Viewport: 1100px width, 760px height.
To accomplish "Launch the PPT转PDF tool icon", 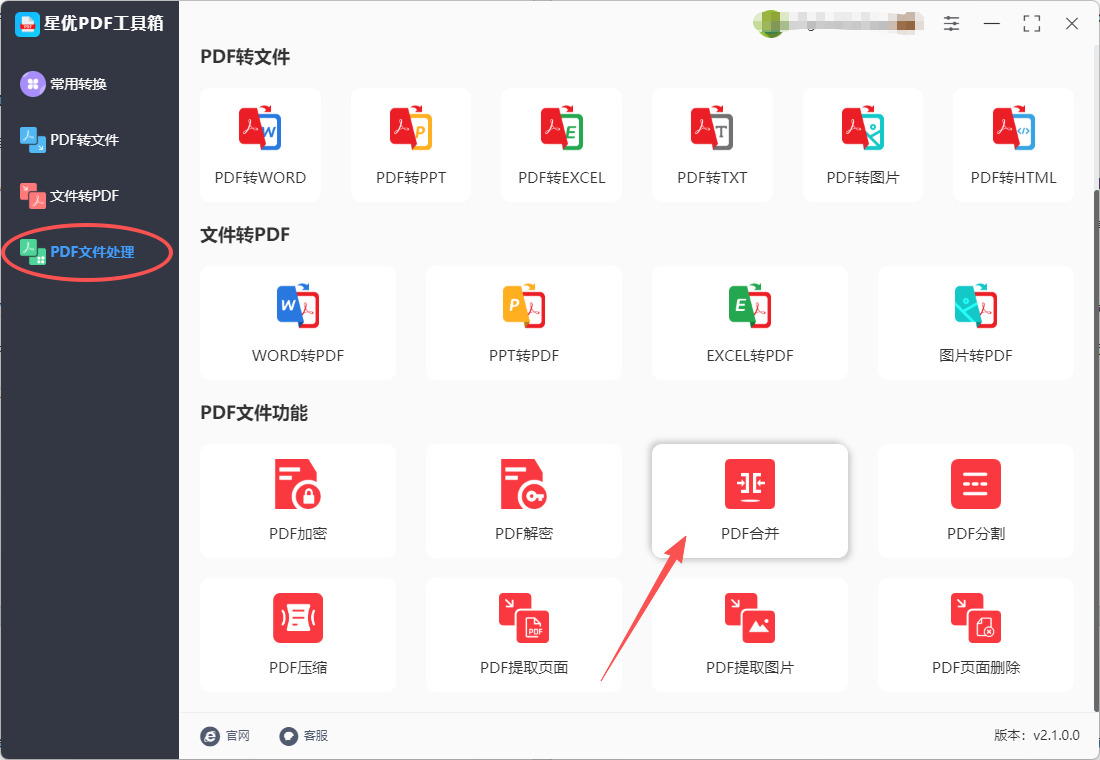I will (524, 306).
